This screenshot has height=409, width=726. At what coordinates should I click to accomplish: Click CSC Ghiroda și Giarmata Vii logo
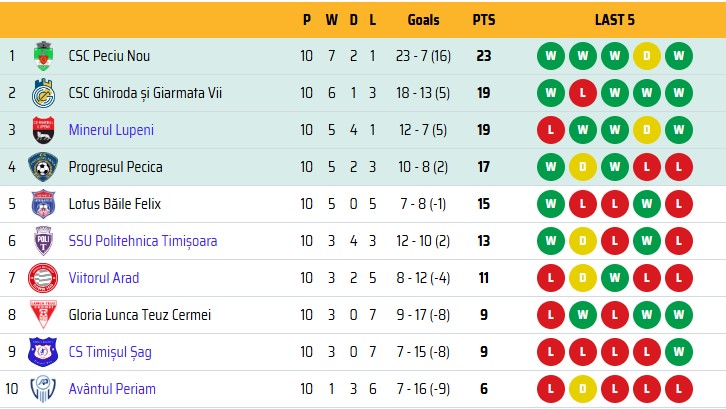[x=43, y=93]
